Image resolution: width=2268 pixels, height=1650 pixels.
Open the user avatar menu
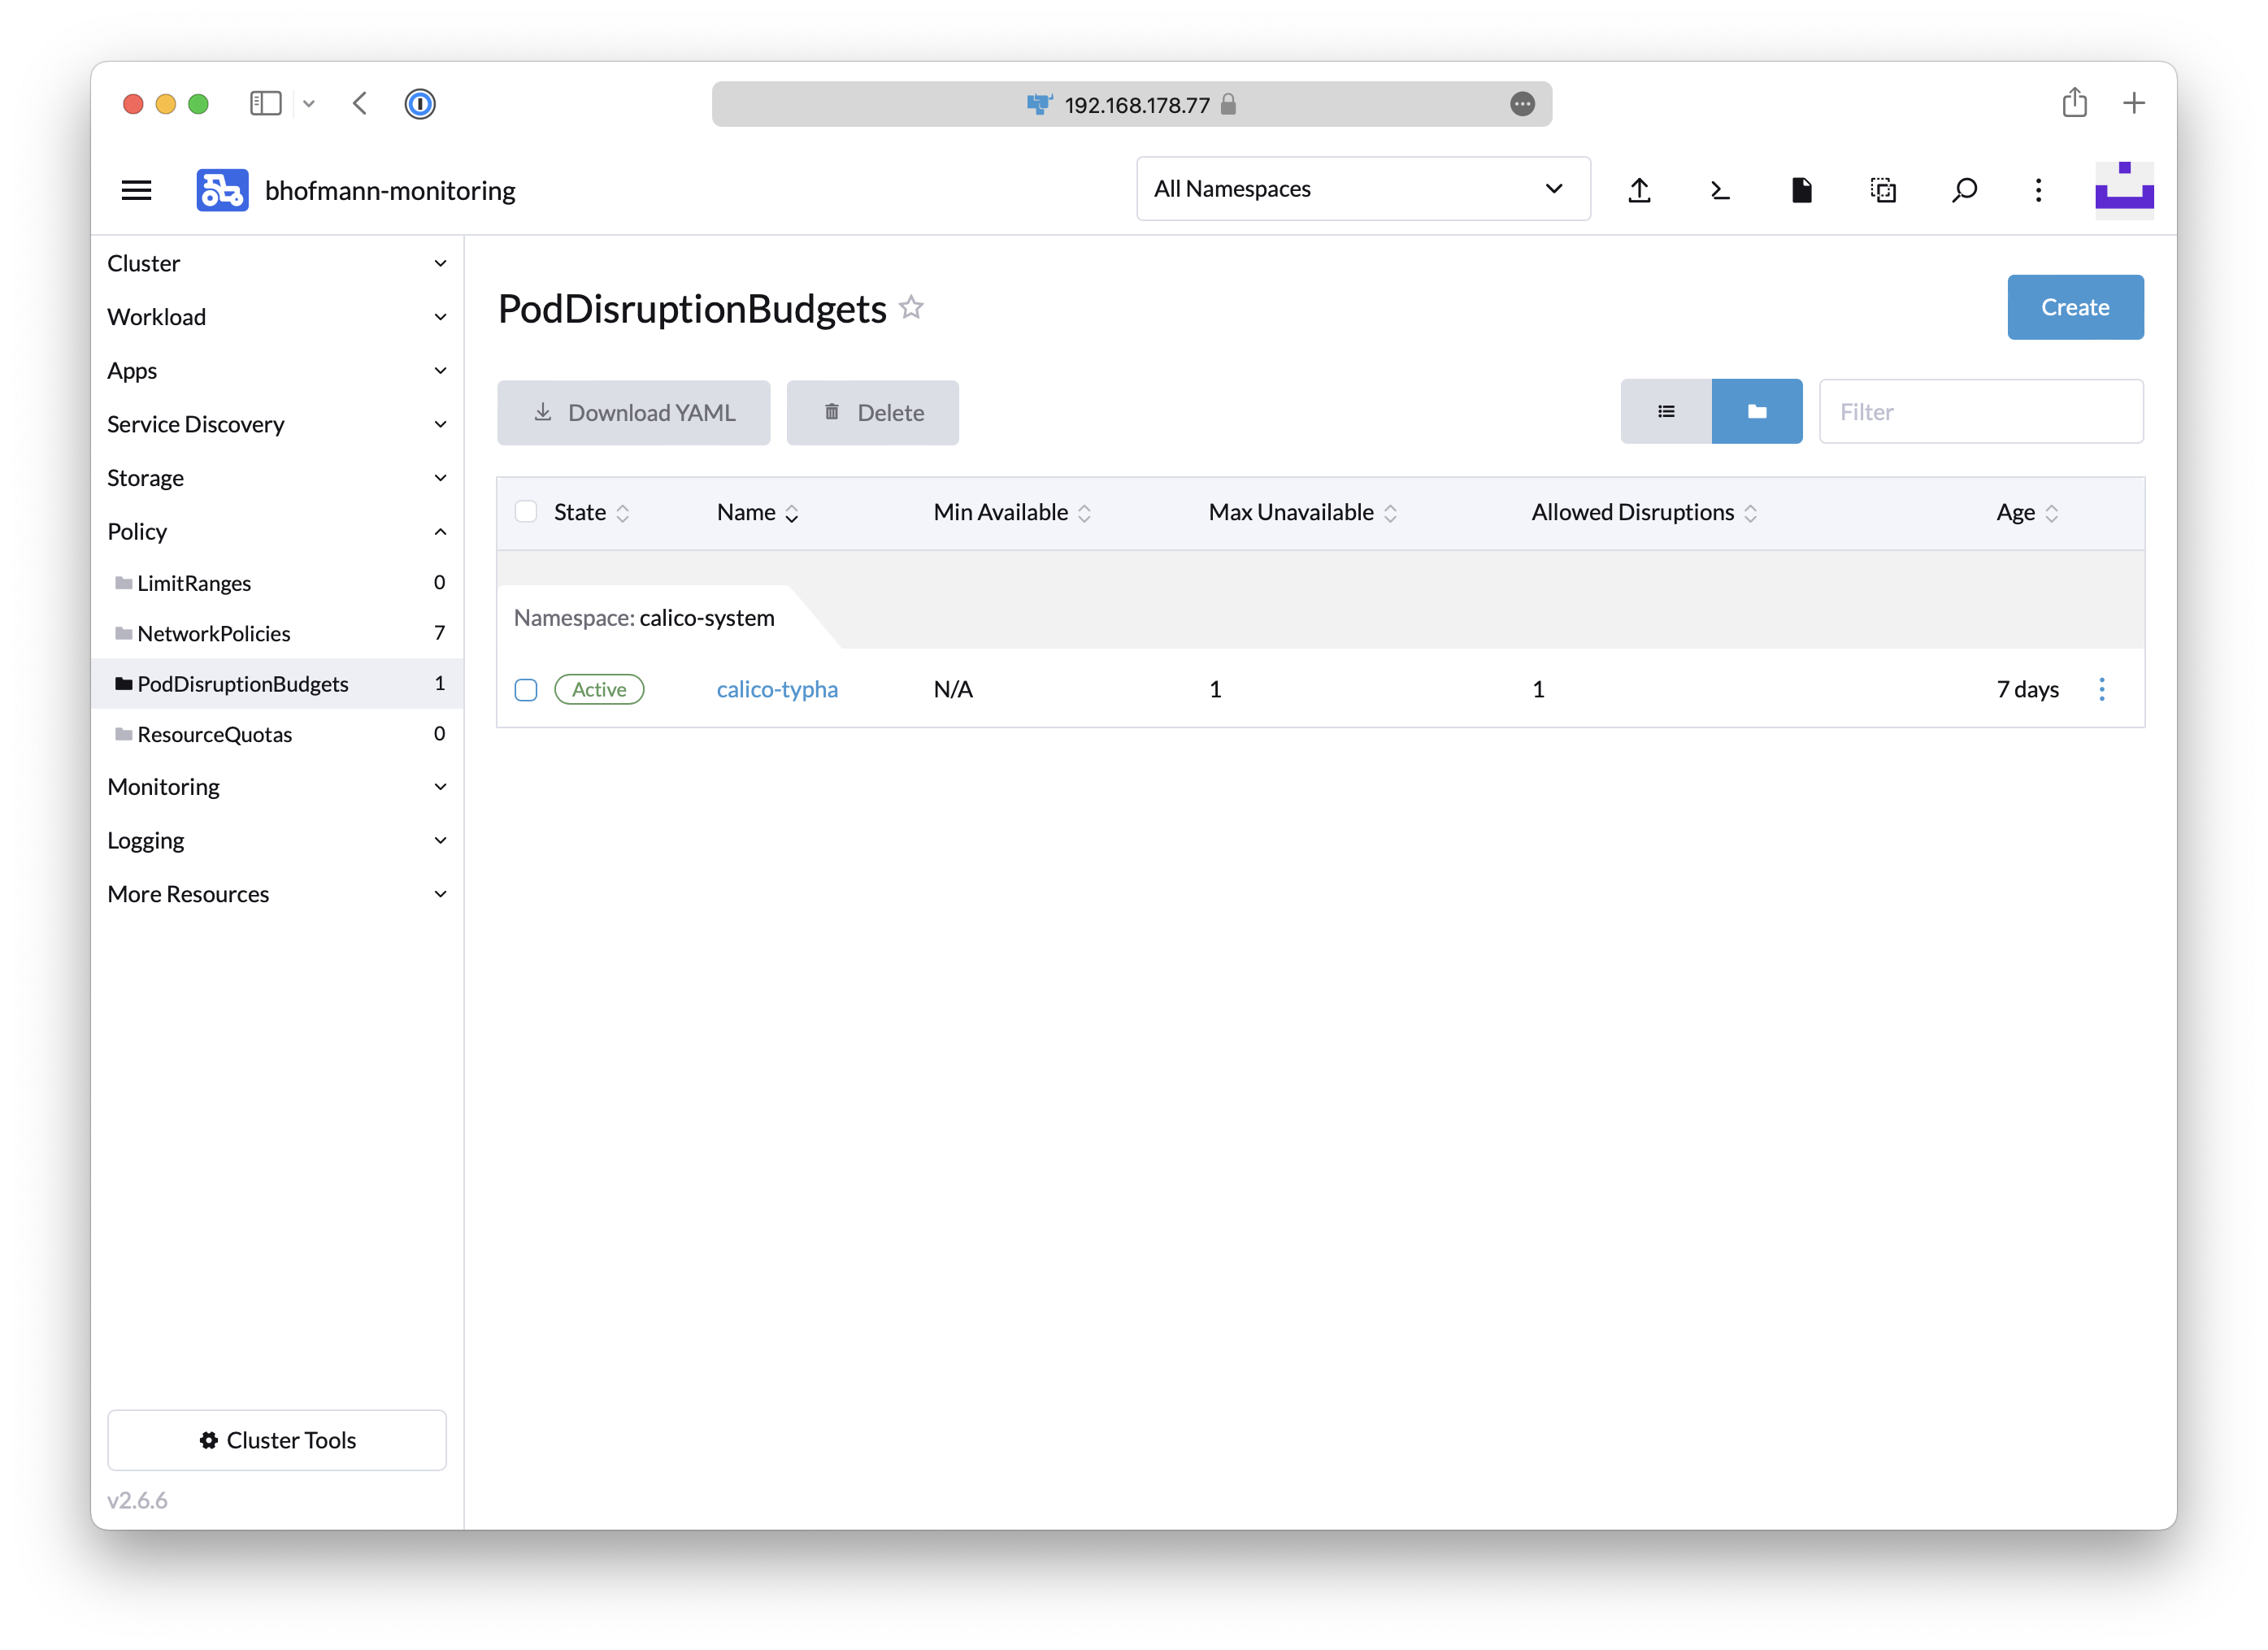coord(2124,190)
